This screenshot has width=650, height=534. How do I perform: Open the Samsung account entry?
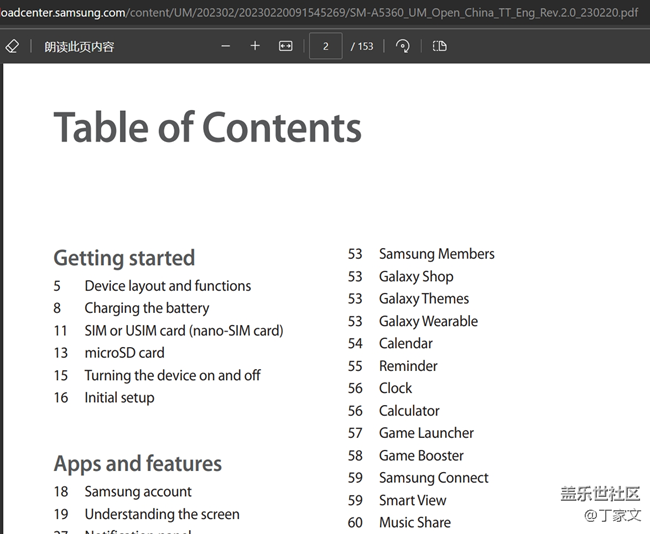138,491
